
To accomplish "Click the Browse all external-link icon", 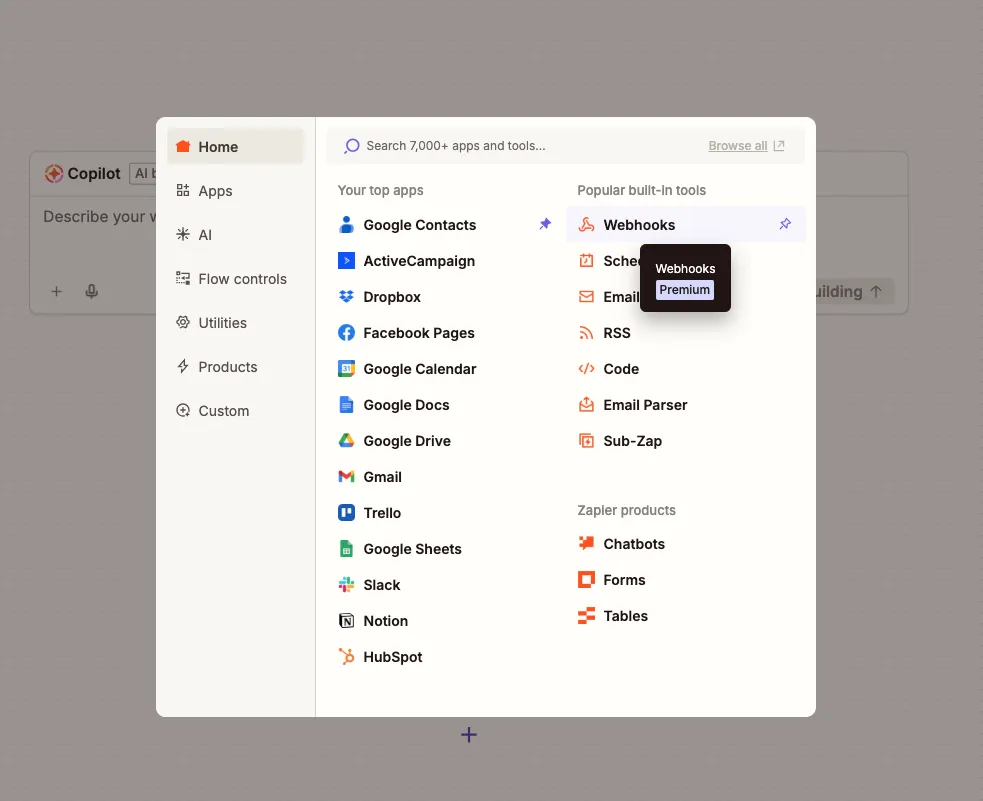I will point(779,145).
